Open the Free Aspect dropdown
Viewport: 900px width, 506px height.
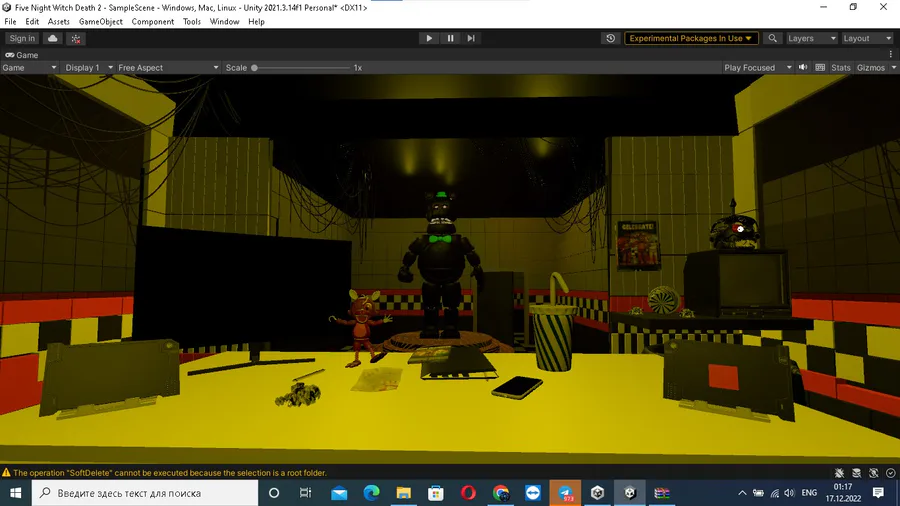(x=168, y=68)
